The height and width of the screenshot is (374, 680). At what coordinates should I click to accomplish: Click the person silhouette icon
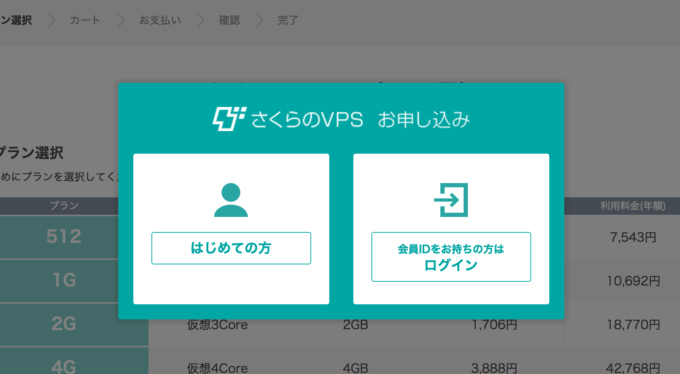pos(231,200)
